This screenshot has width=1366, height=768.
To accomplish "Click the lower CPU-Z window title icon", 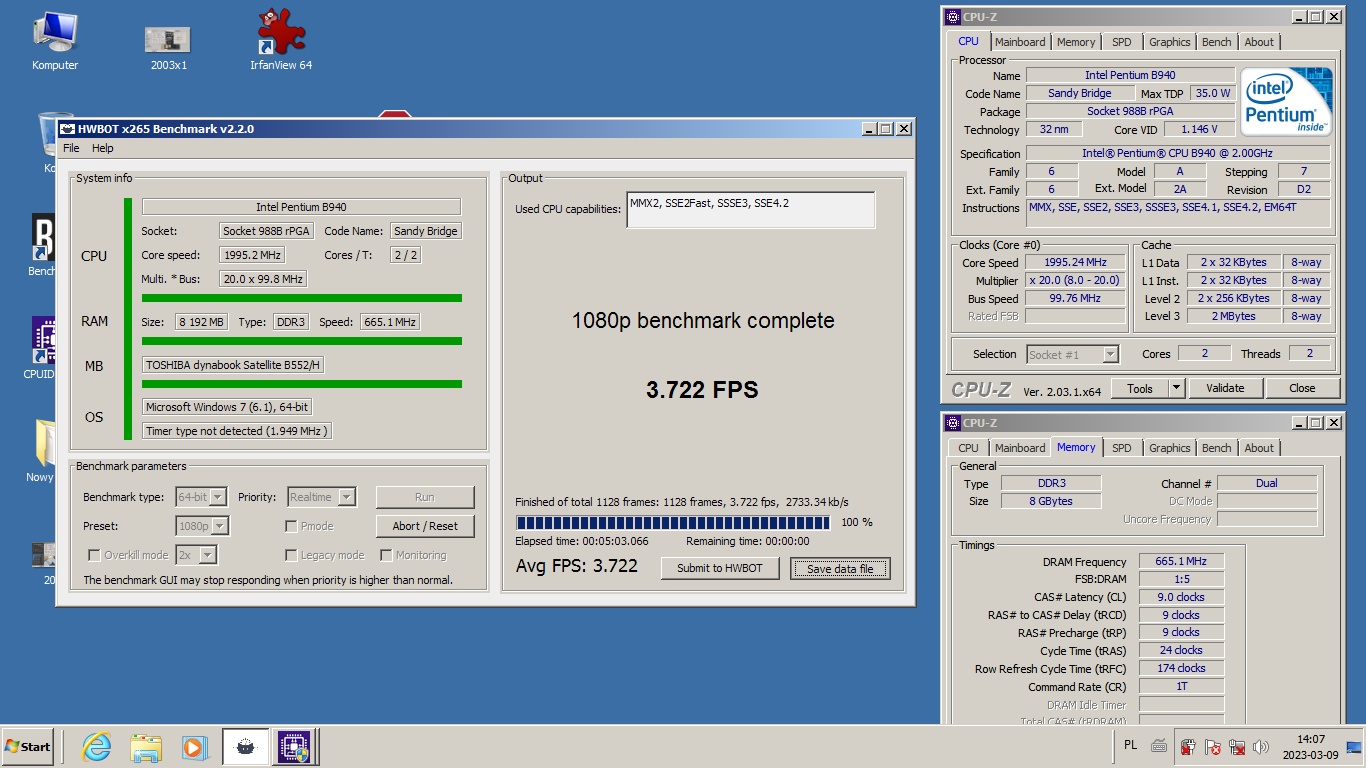I will [x=952, y=423].
